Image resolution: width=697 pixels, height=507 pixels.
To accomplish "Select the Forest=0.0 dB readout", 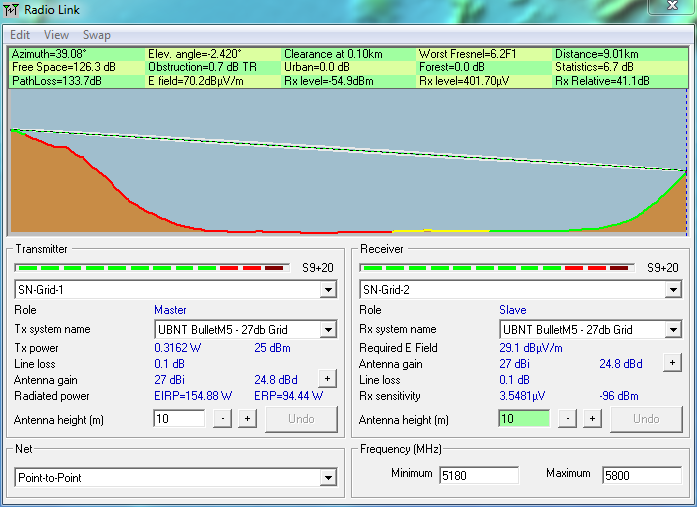I will pyautogui.click(x=452, y=67).
